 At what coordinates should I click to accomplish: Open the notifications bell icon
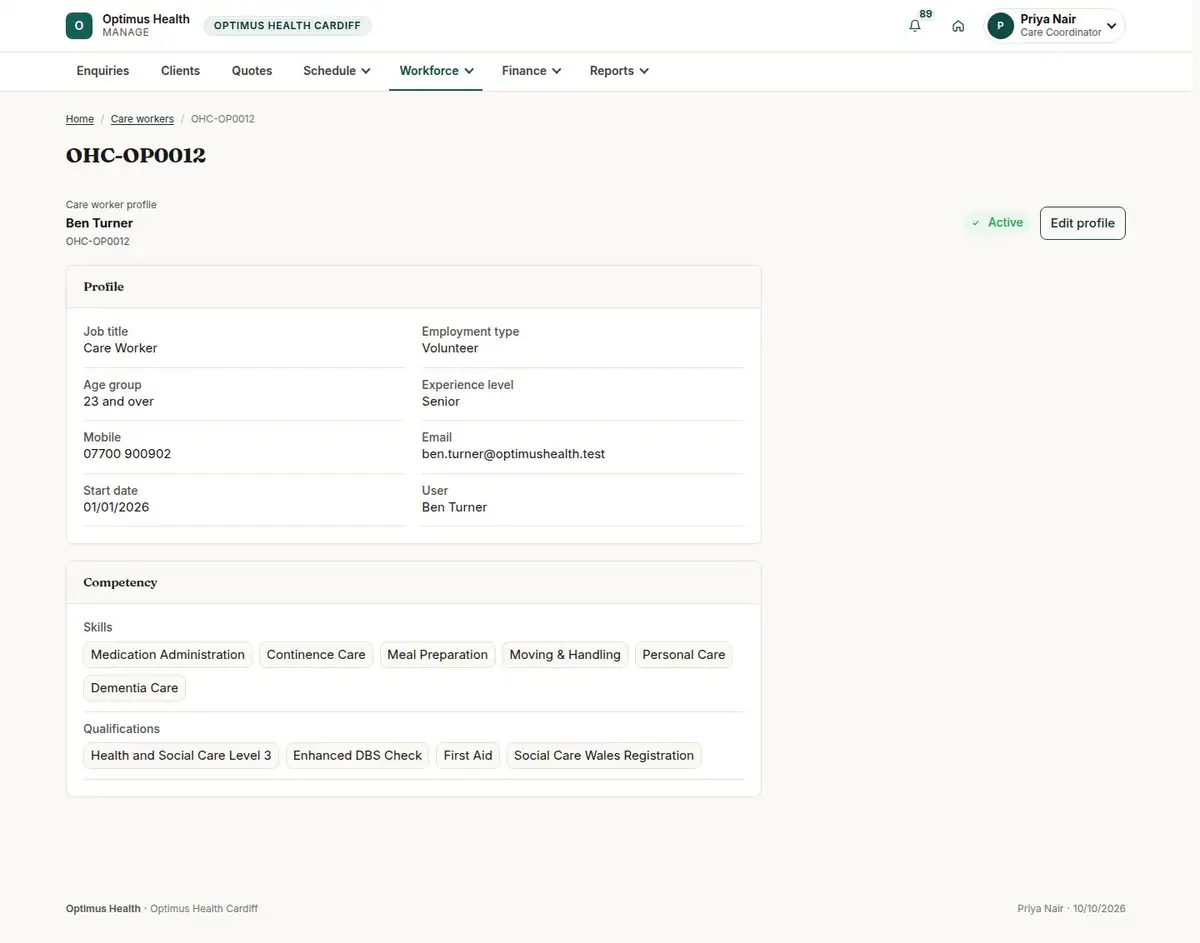click(x=915, y=26)
